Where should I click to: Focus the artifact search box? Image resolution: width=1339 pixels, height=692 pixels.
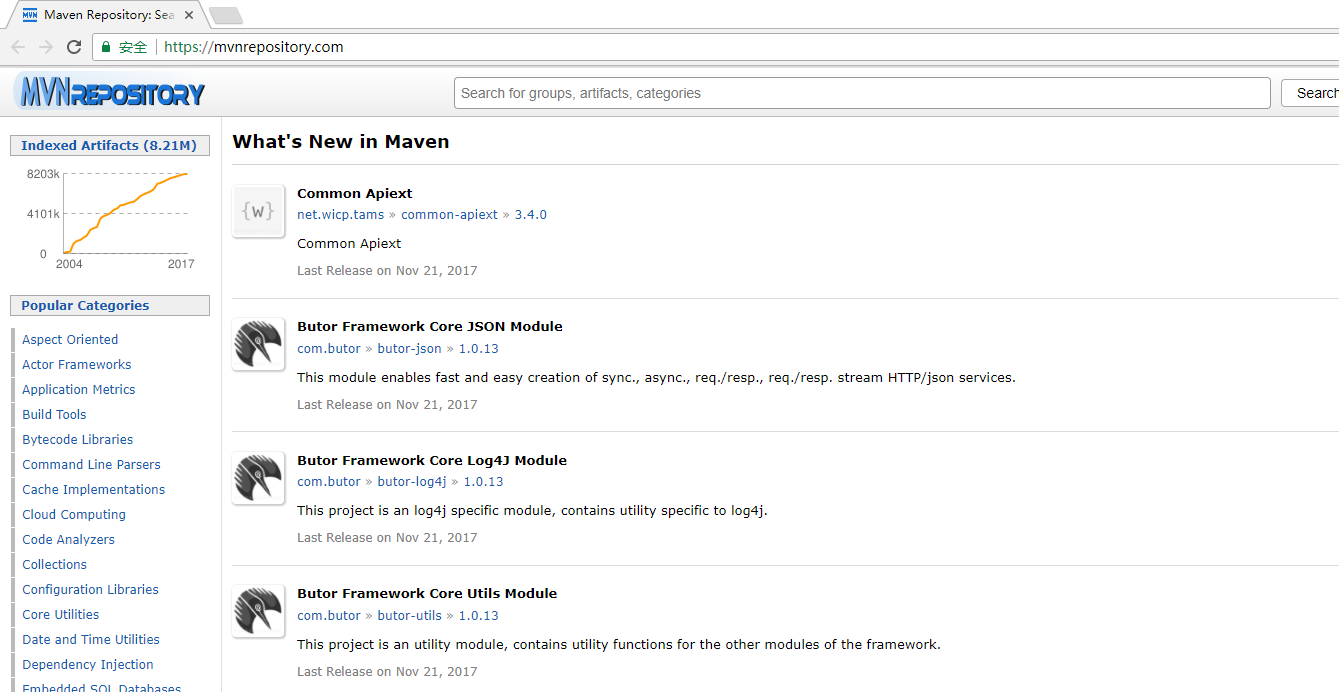(862, 93)
